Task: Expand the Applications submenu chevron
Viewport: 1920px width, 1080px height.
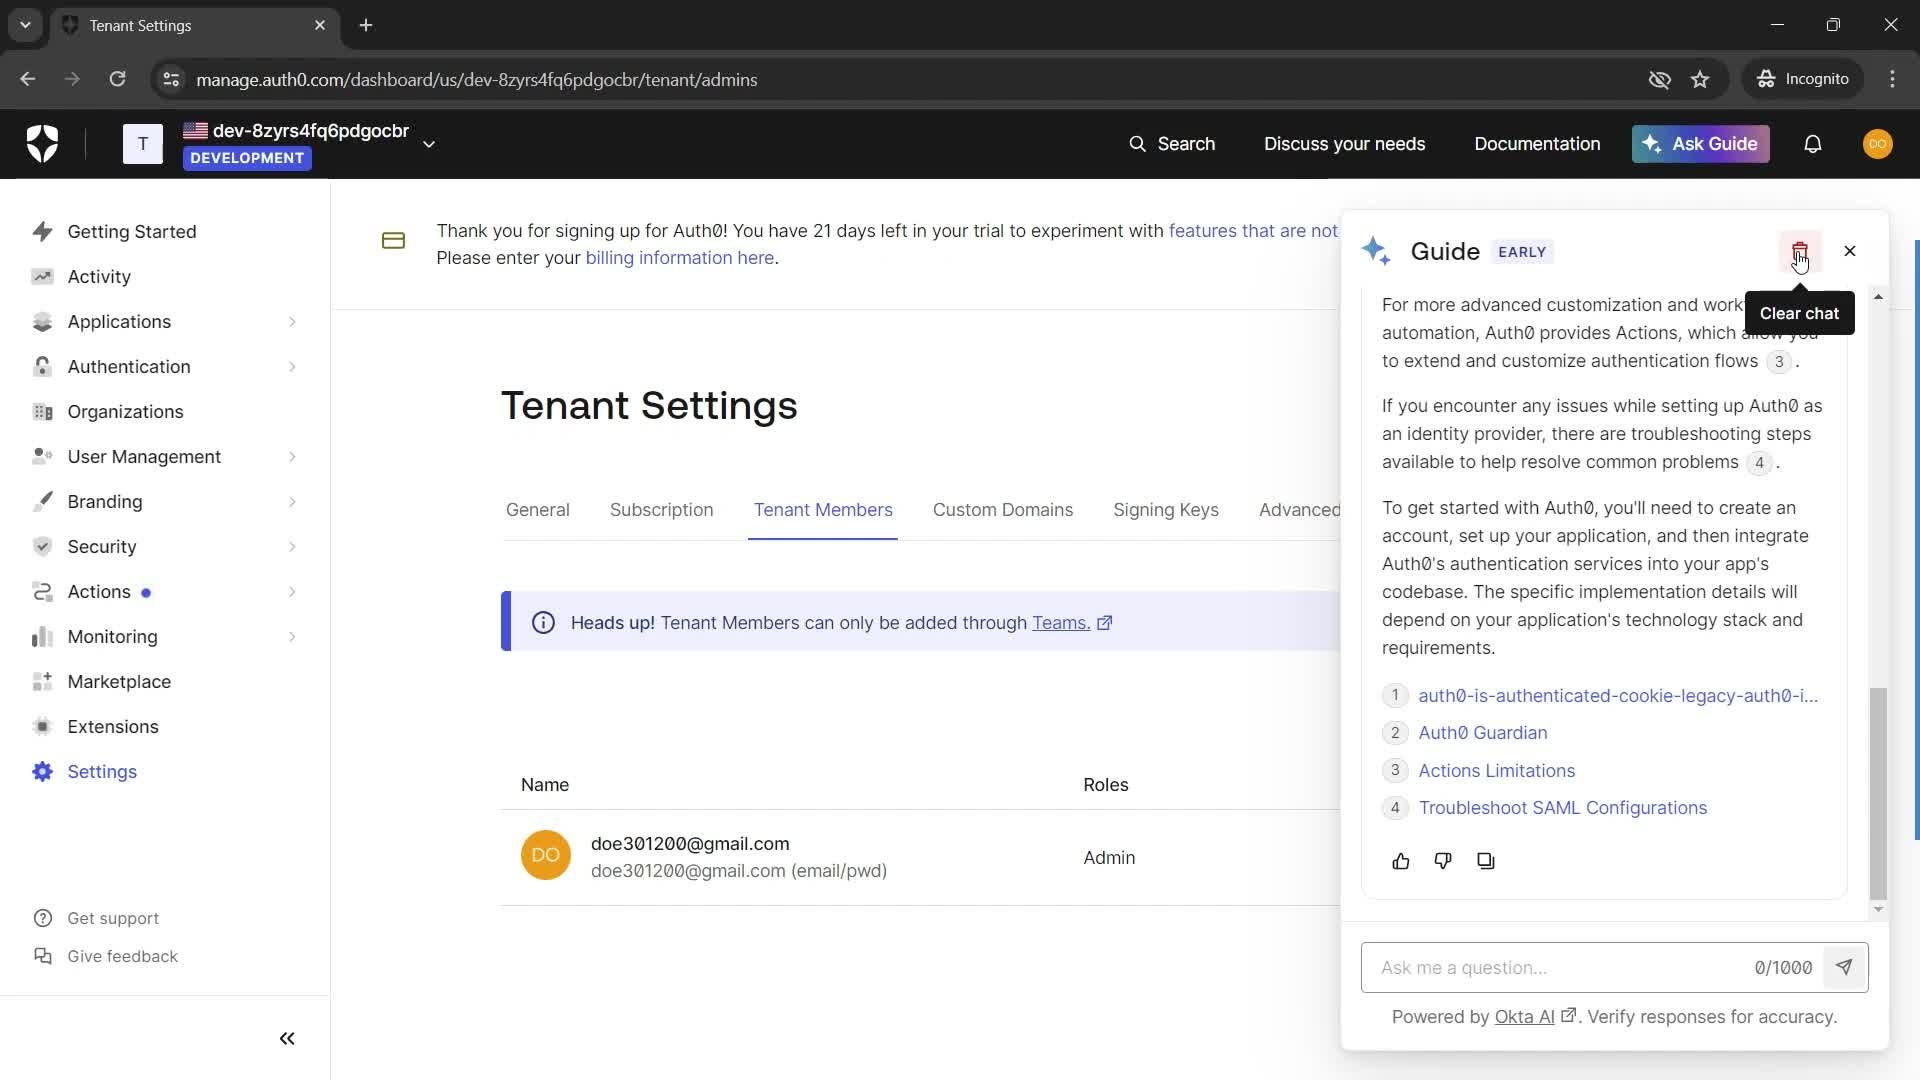Action: (x=292, y=322)
